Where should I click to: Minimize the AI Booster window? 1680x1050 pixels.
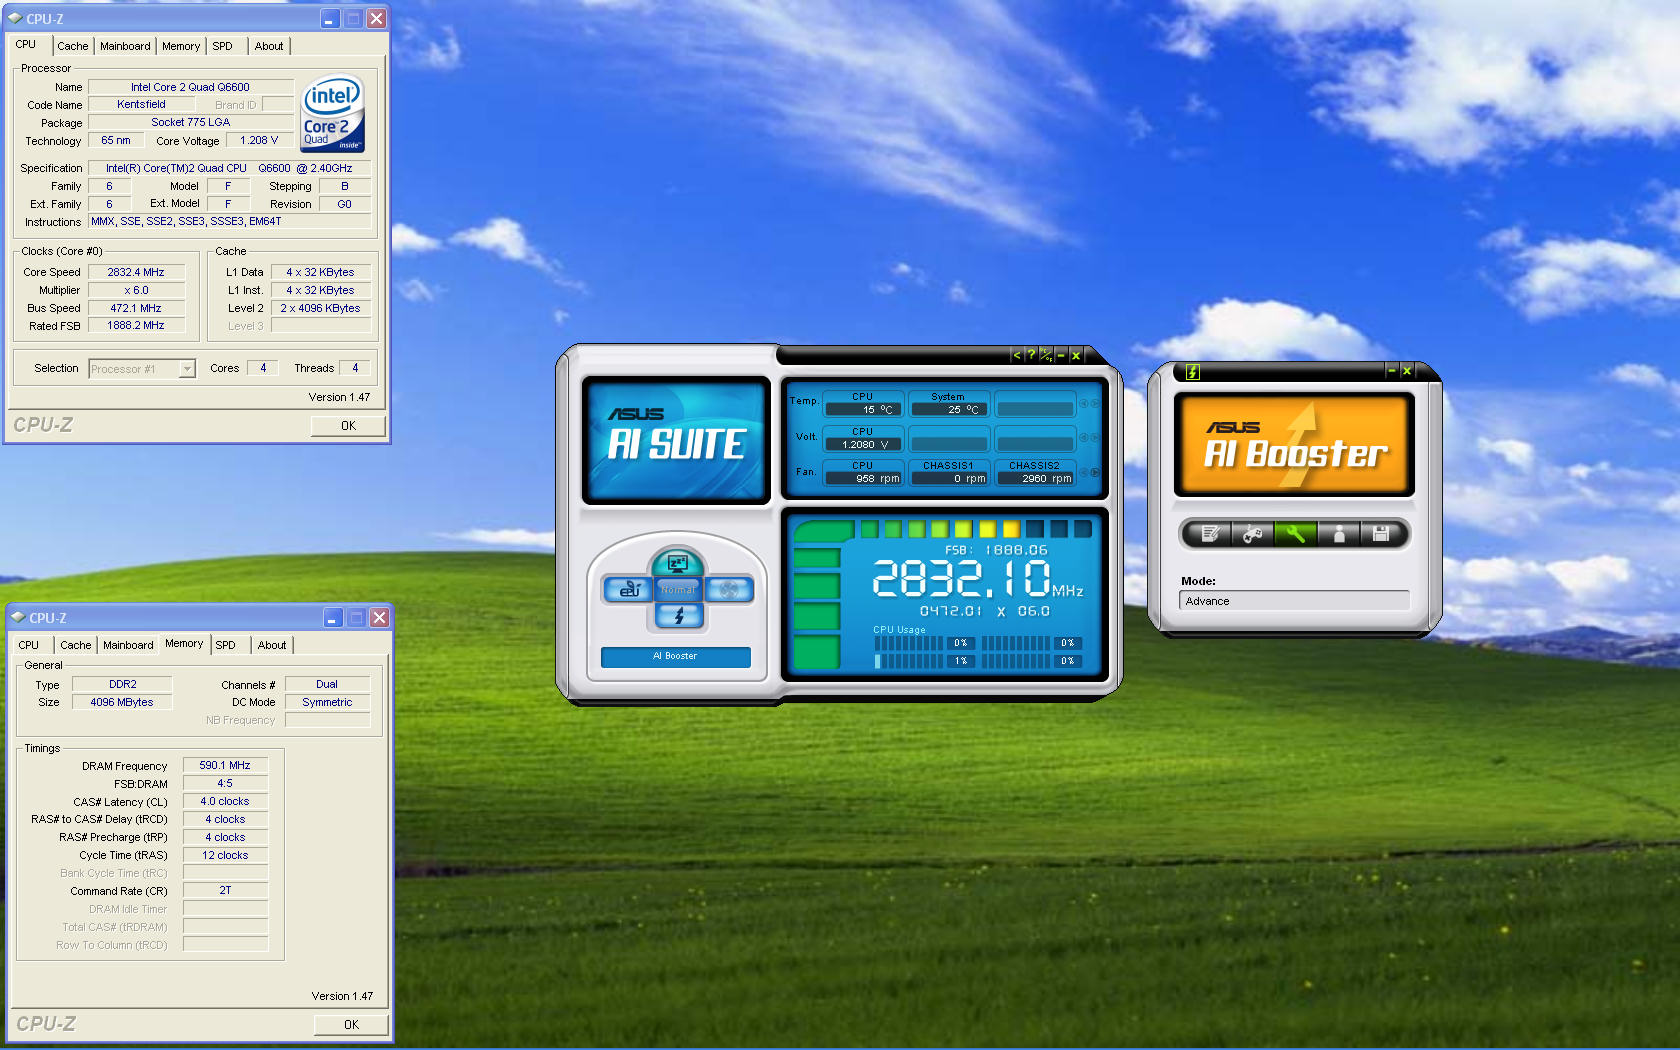[1391, 371]
